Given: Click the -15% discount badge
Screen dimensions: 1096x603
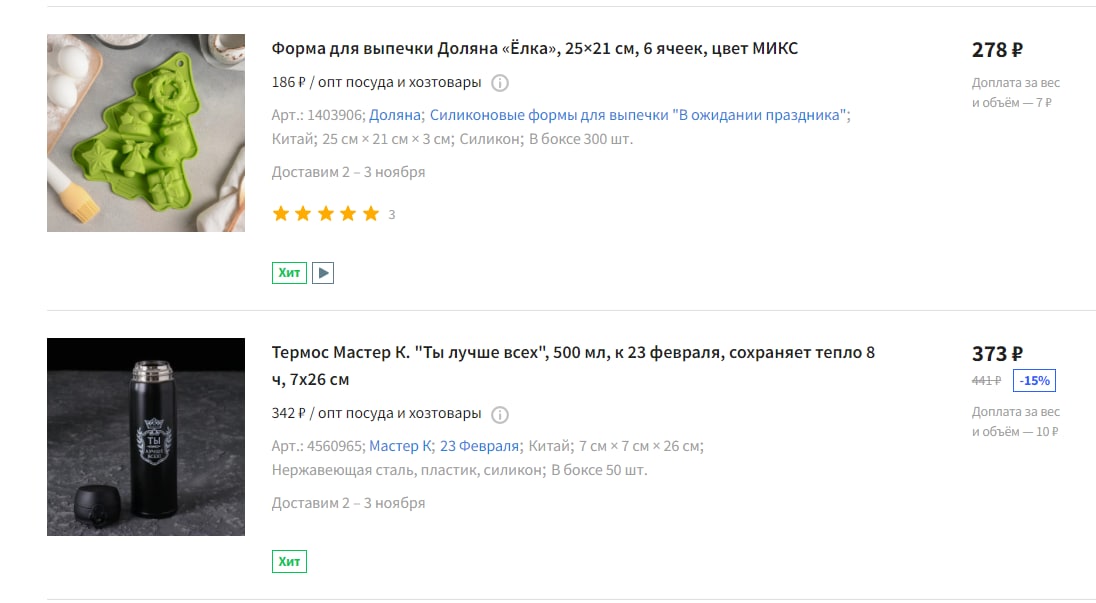Looking at the screenshot, I should pos(1034,381).
